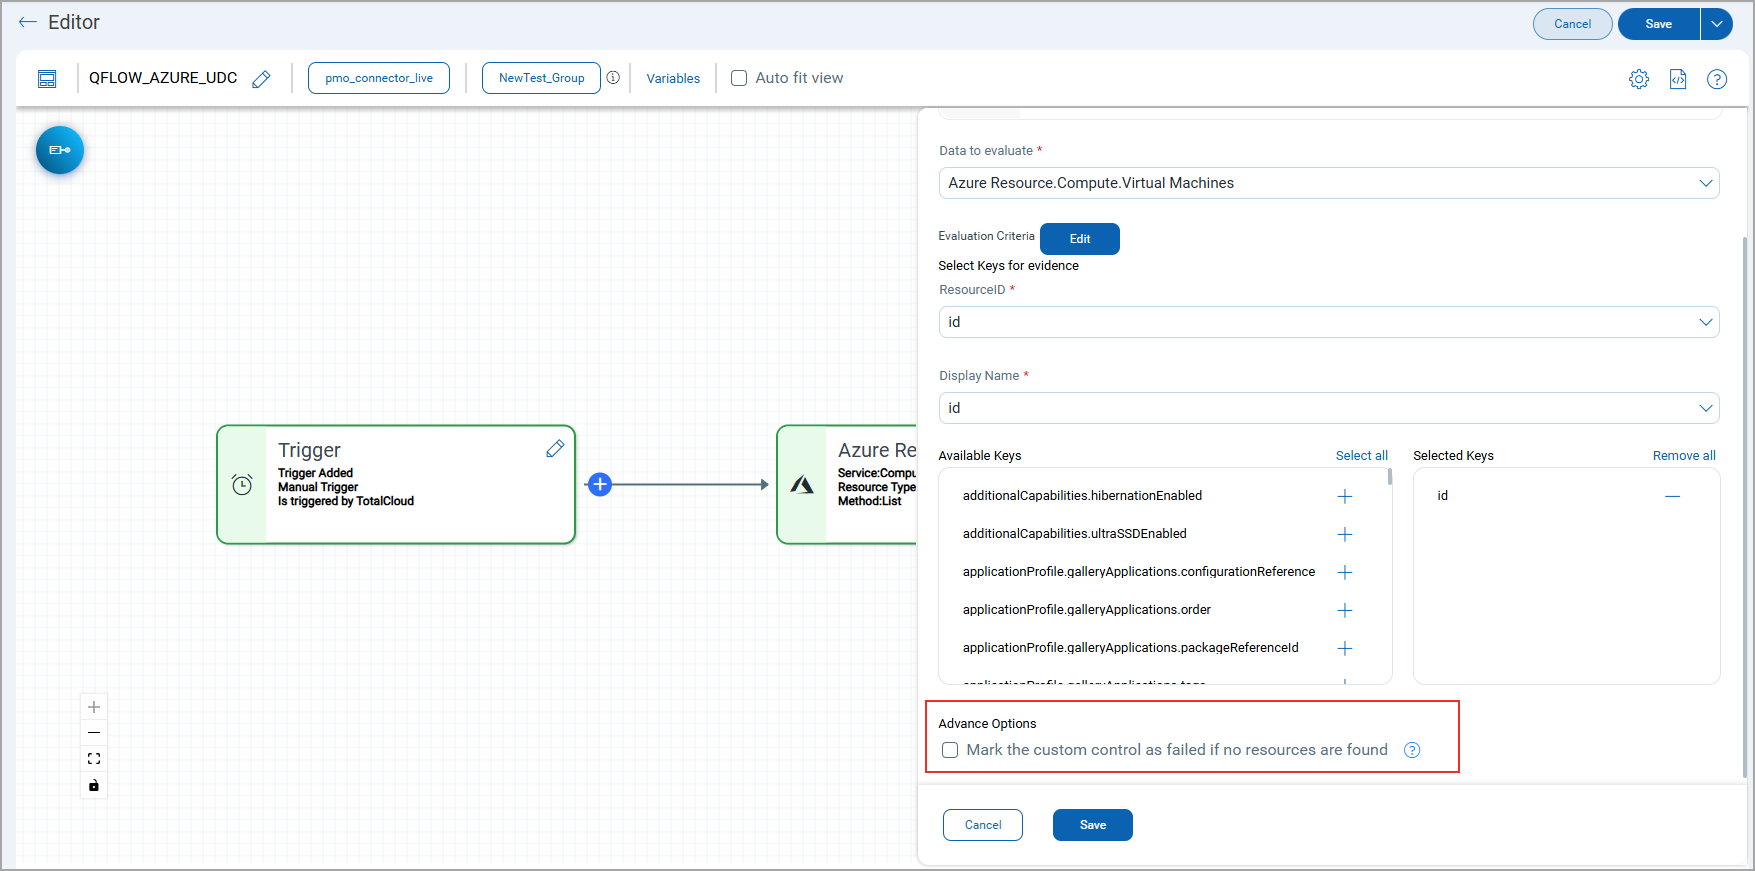Click the blue node panel button on the canvas

tap(60, 150)
